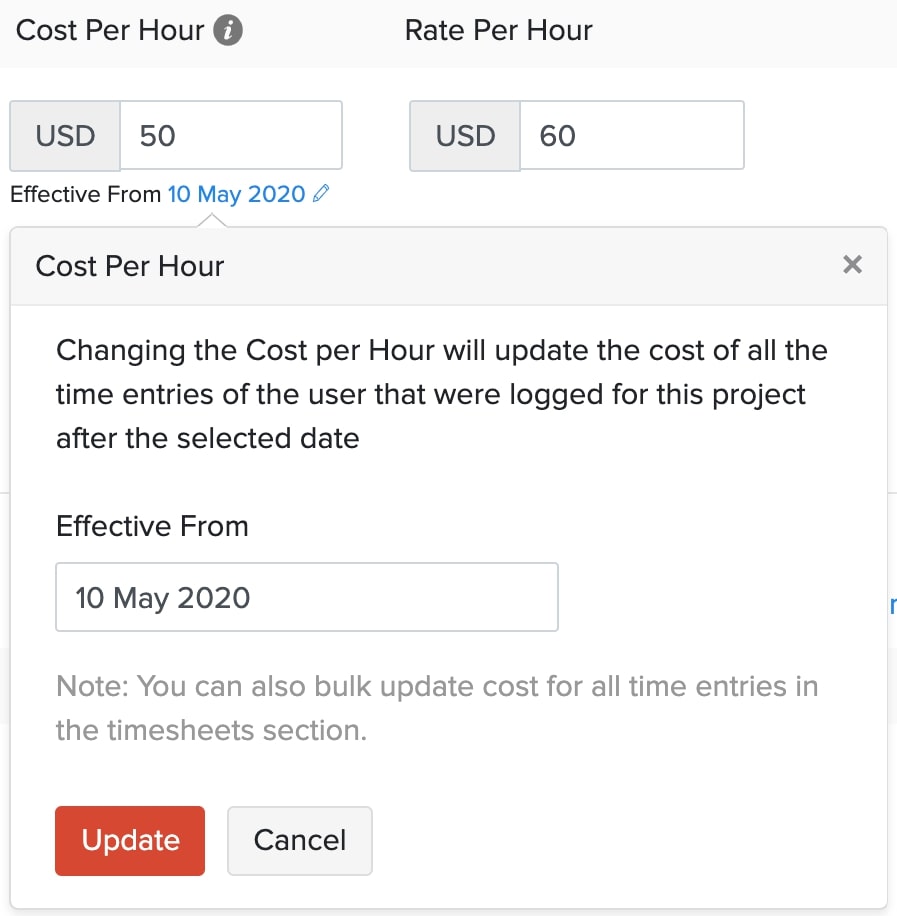This screenshot has width=897, height=916.
Task: Click the USD prefix of the rate field
Action: coord(465,135)
